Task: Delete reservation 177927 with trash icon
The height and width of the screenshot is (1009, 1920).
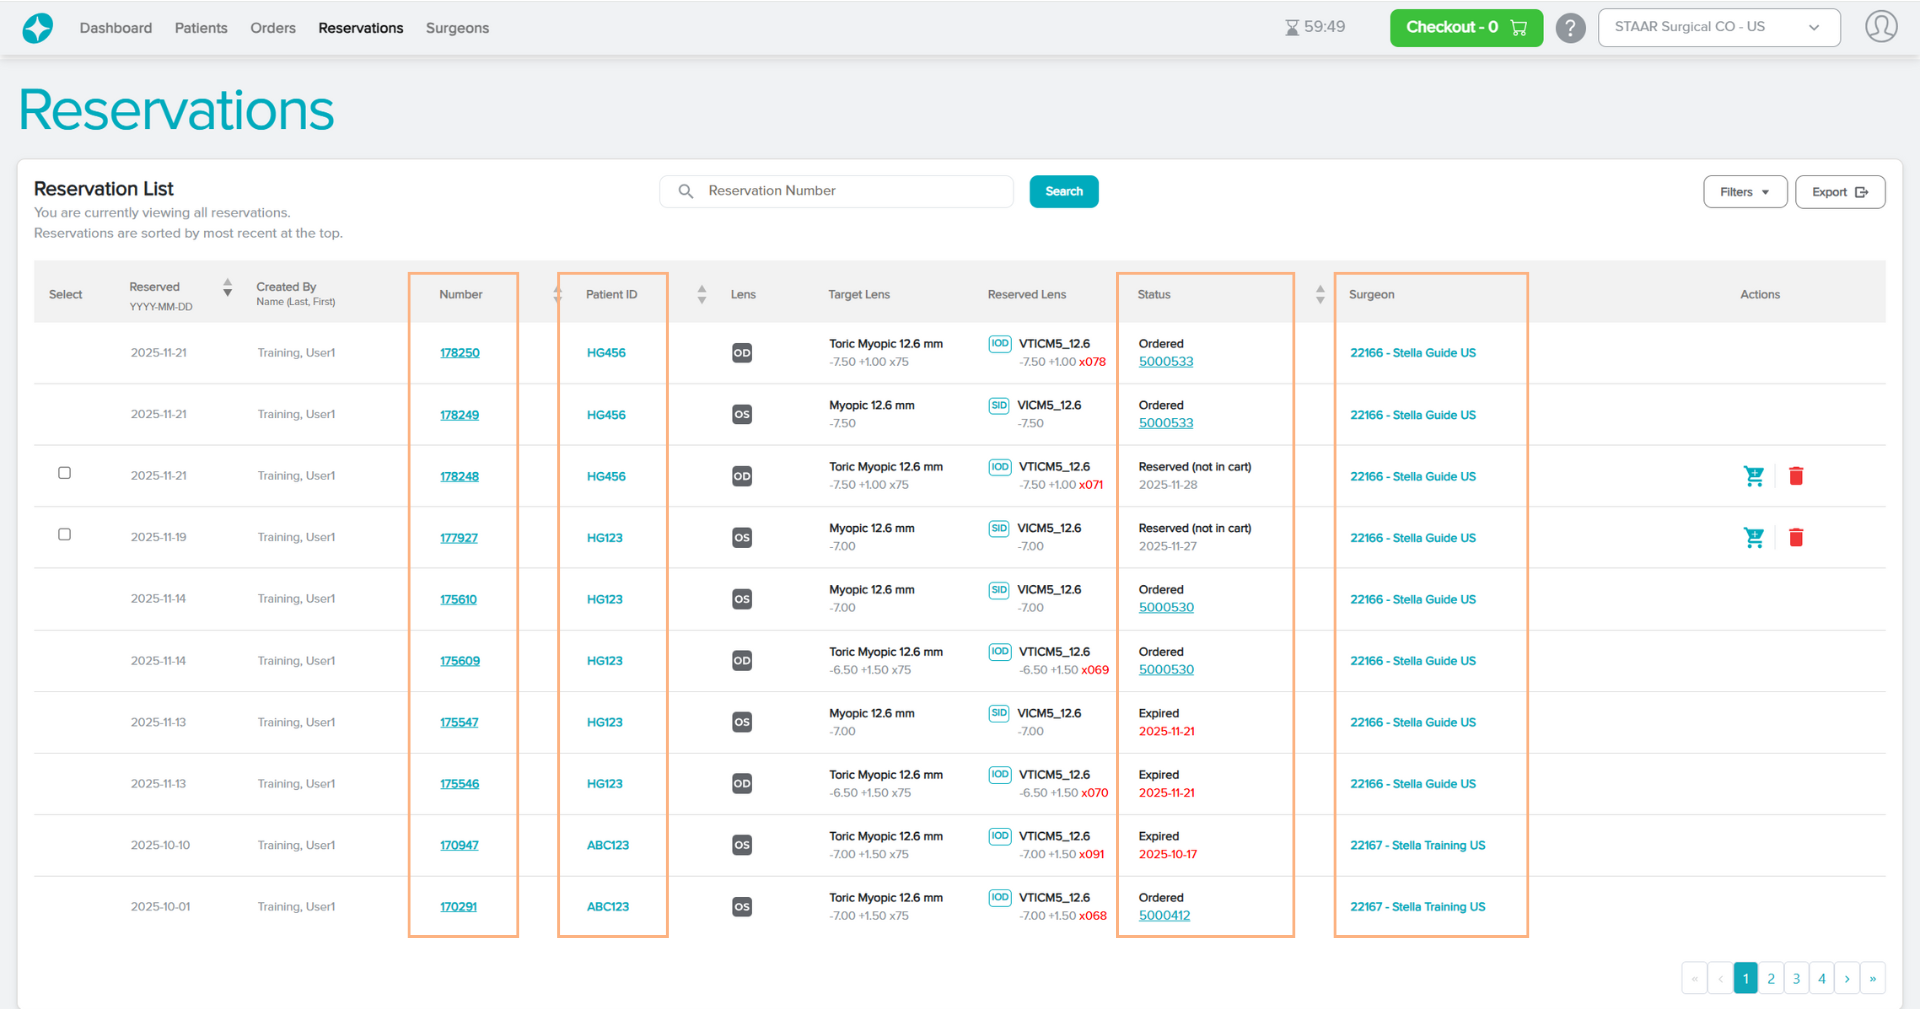Action: coord(1795,538)
